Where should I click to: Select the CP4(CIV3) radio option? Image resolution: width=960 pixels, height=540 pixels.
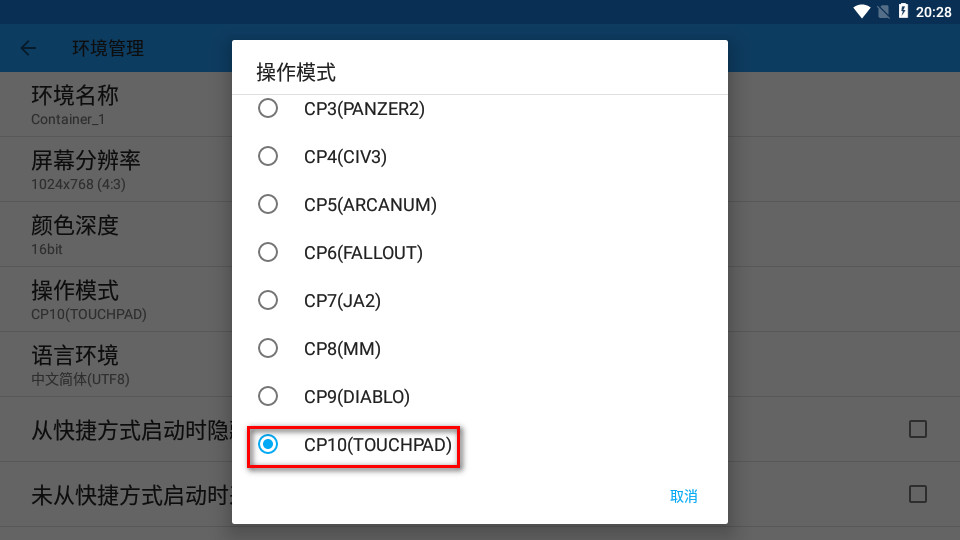click(x=479, y=157)
